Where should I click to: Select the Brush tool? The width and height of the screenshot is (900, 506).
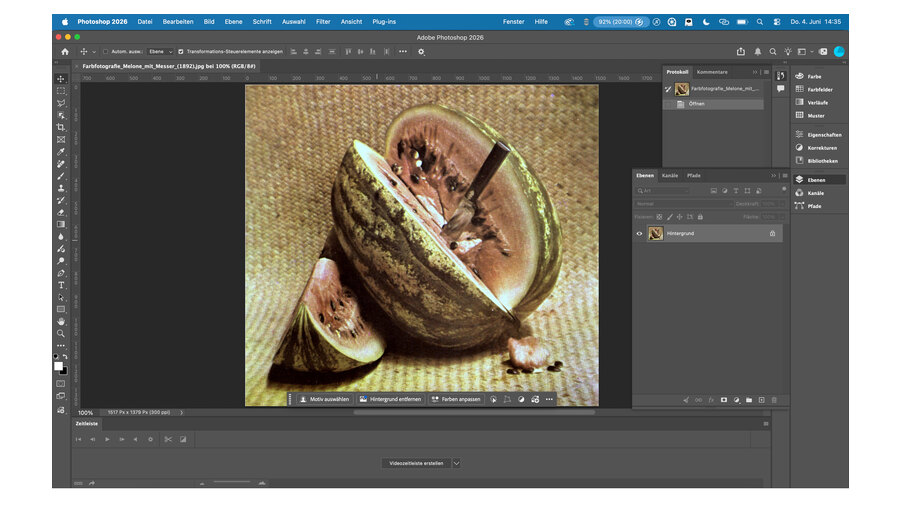[x=61, y=176]
